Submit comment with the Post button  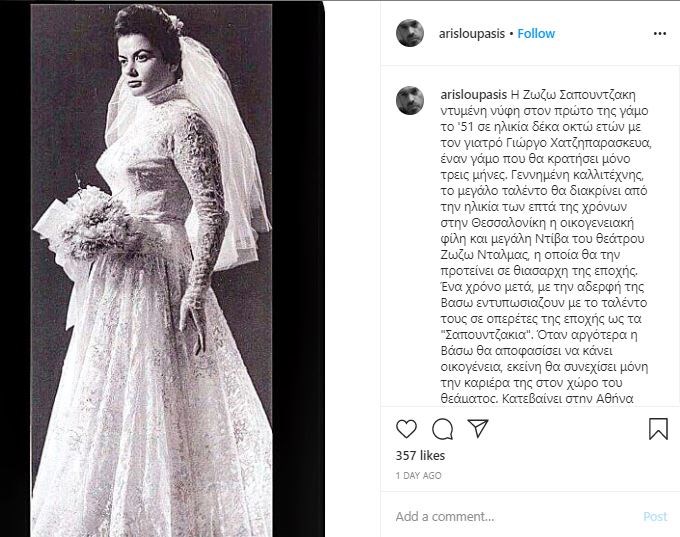[x=655, y=516]
